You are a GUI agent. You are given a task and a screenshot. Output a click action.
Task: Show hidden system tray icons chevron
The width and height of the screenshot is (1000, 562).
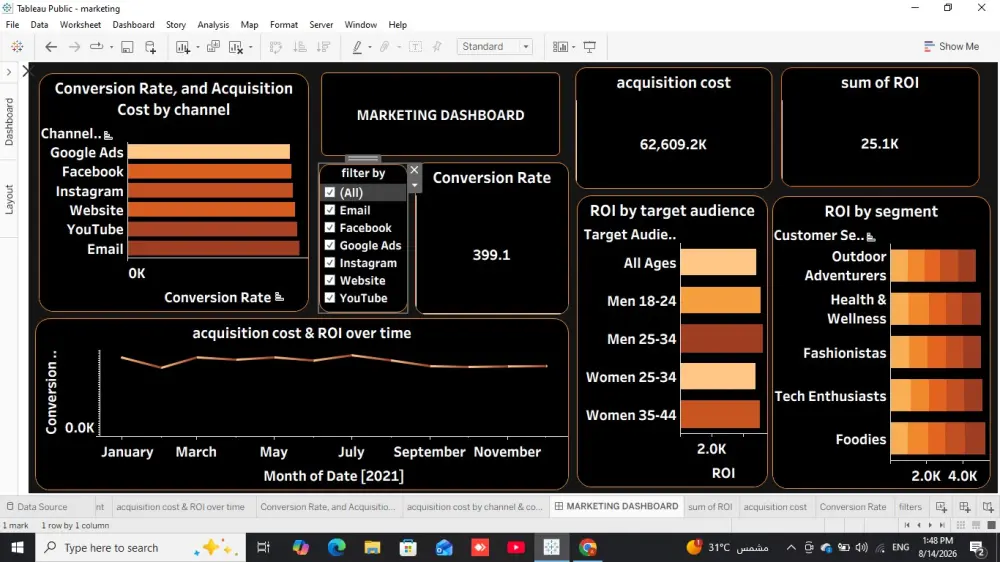pos(791,547)
